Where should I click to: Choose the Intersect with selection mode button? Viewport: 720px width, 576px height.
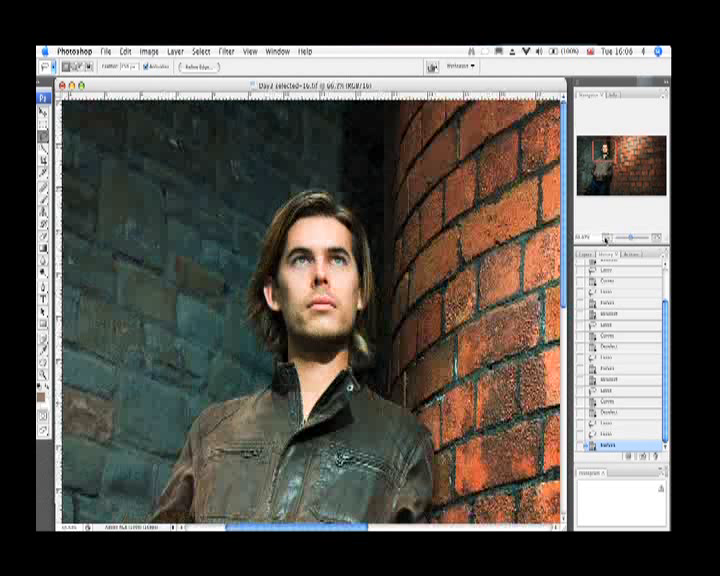click(x=89, y=67)
